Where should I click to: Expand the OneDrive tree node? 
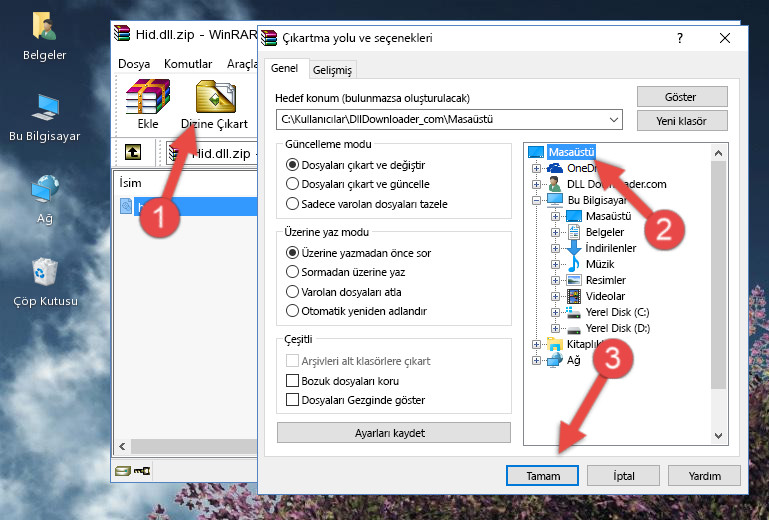pyautogui.click(x=537, y=168)
